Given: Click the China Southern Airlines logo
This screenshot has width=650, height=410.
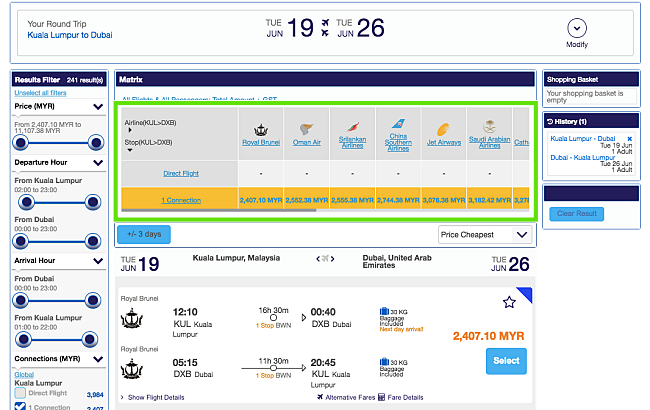Looking at the screenshot, I should tap(398, 124).
